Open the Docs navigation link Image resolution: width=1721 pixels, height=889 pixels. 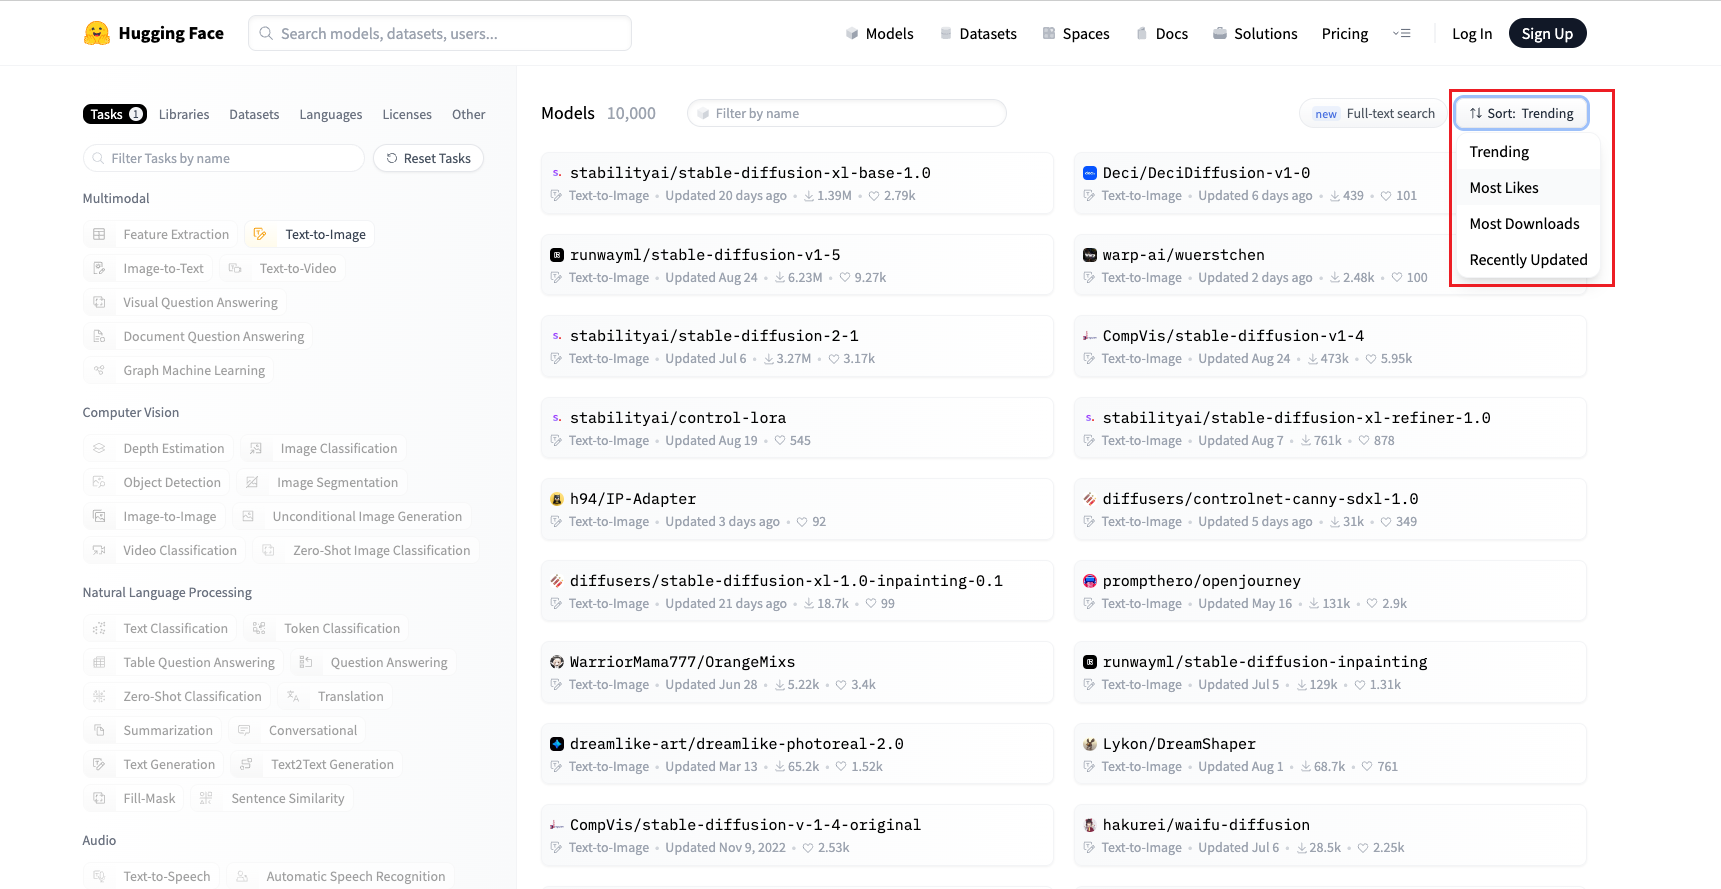click(x=1162, y=33)
